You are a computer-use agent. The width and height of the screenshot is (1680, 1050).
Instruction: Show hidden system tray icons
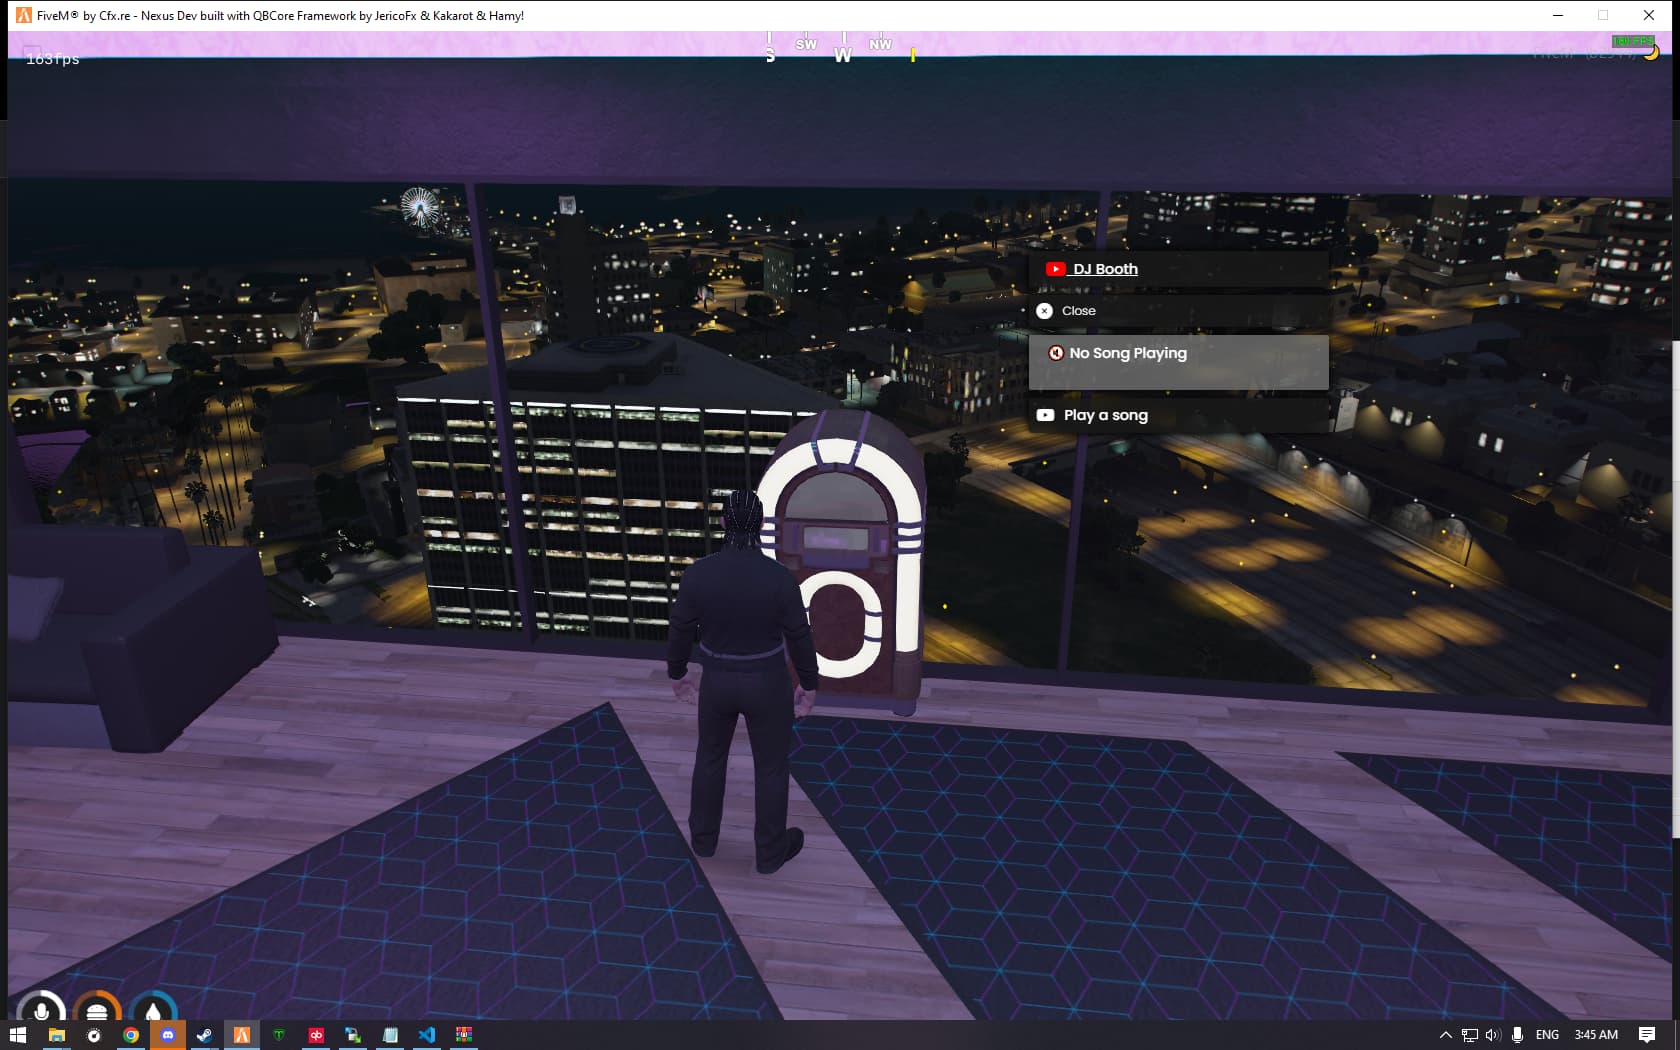click(x=1445, y=1035)
